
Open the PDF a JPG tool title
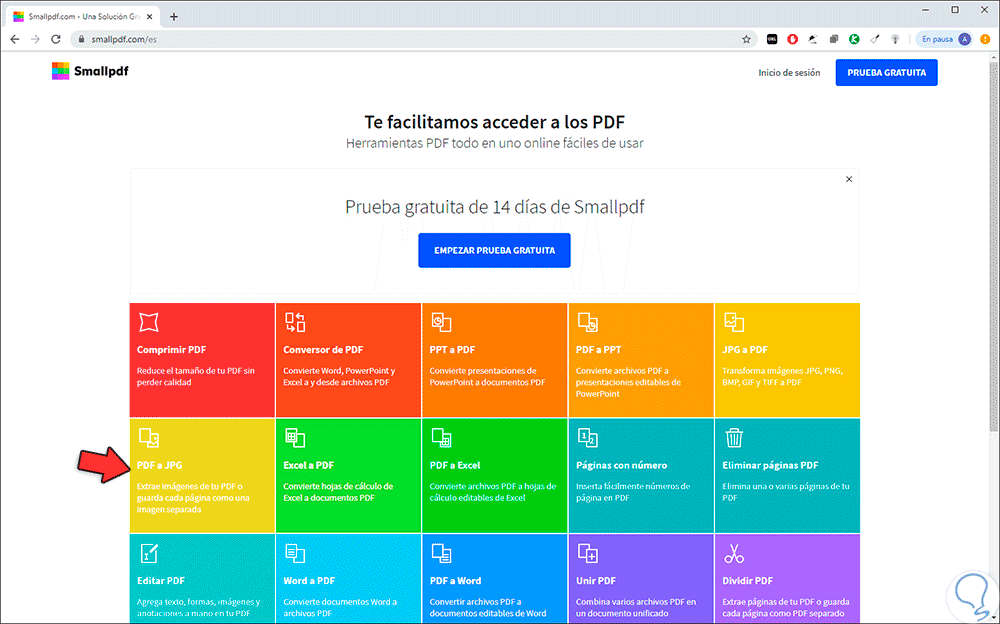tap(159, 465)
